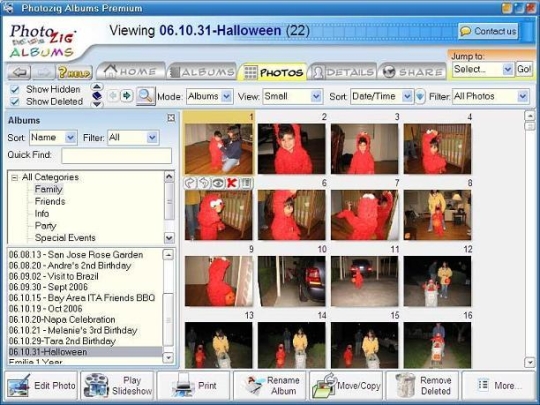Select photo thumbnail number 10 with car
The width and height of the screenshot is (540, 405).
pyautogui.click(x=291, y=281)
